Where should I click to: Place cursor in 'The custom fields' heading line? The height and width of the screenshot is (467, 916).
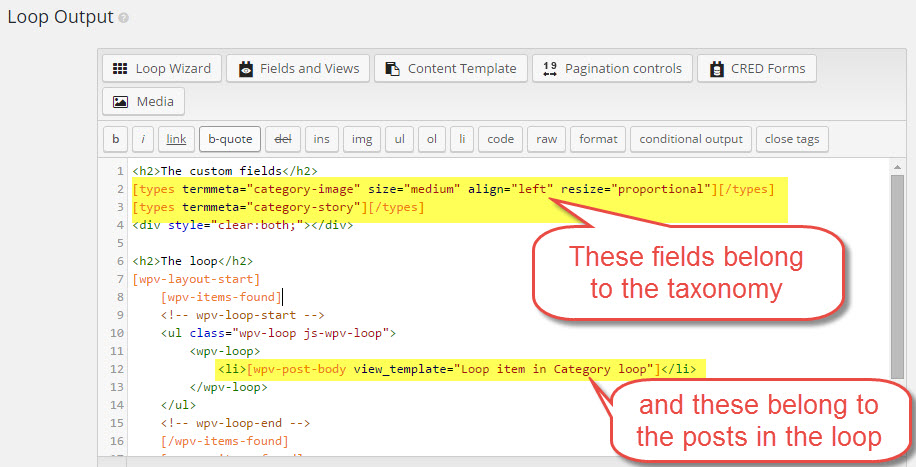225,171
